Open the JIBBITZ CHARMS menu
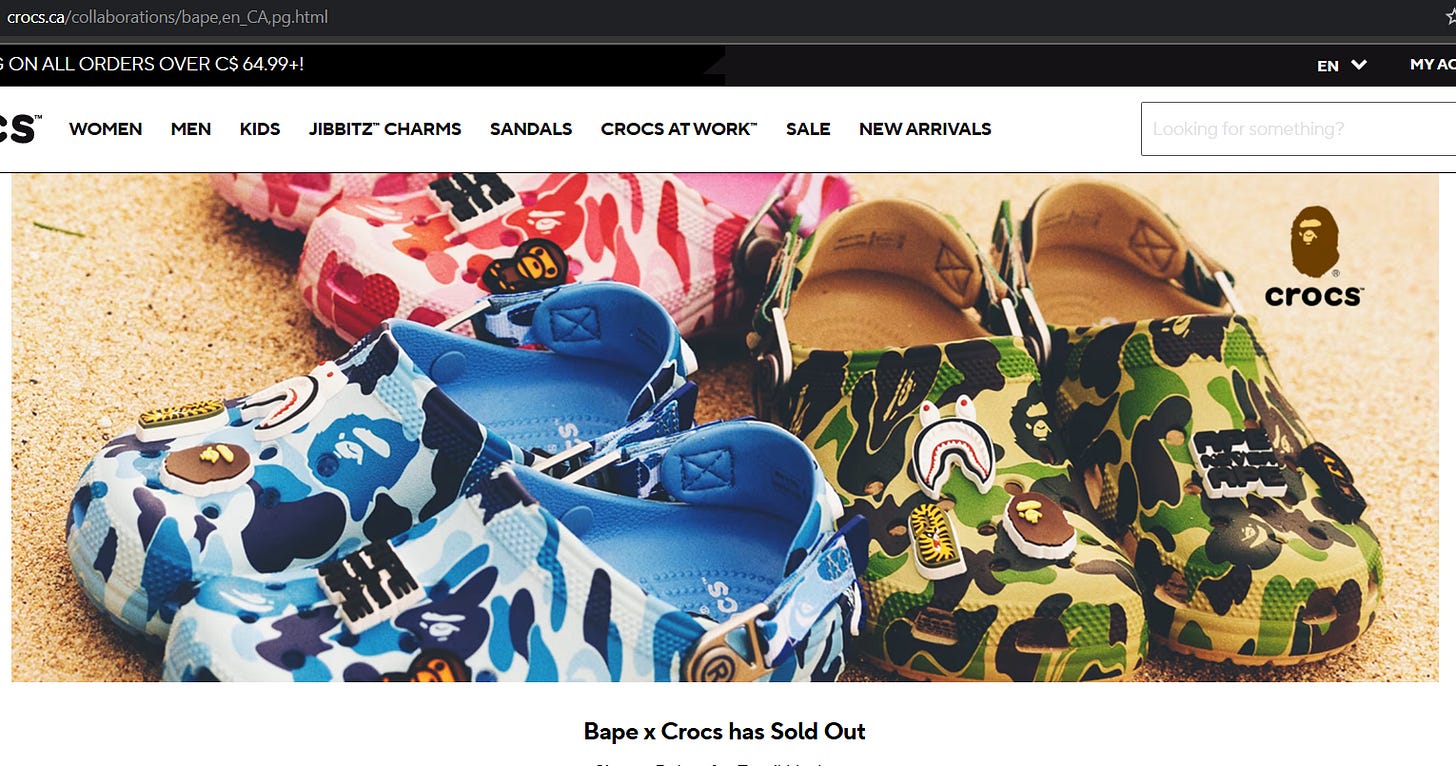The width and height of the screenshot is (1456, 766). click(385, 129)
